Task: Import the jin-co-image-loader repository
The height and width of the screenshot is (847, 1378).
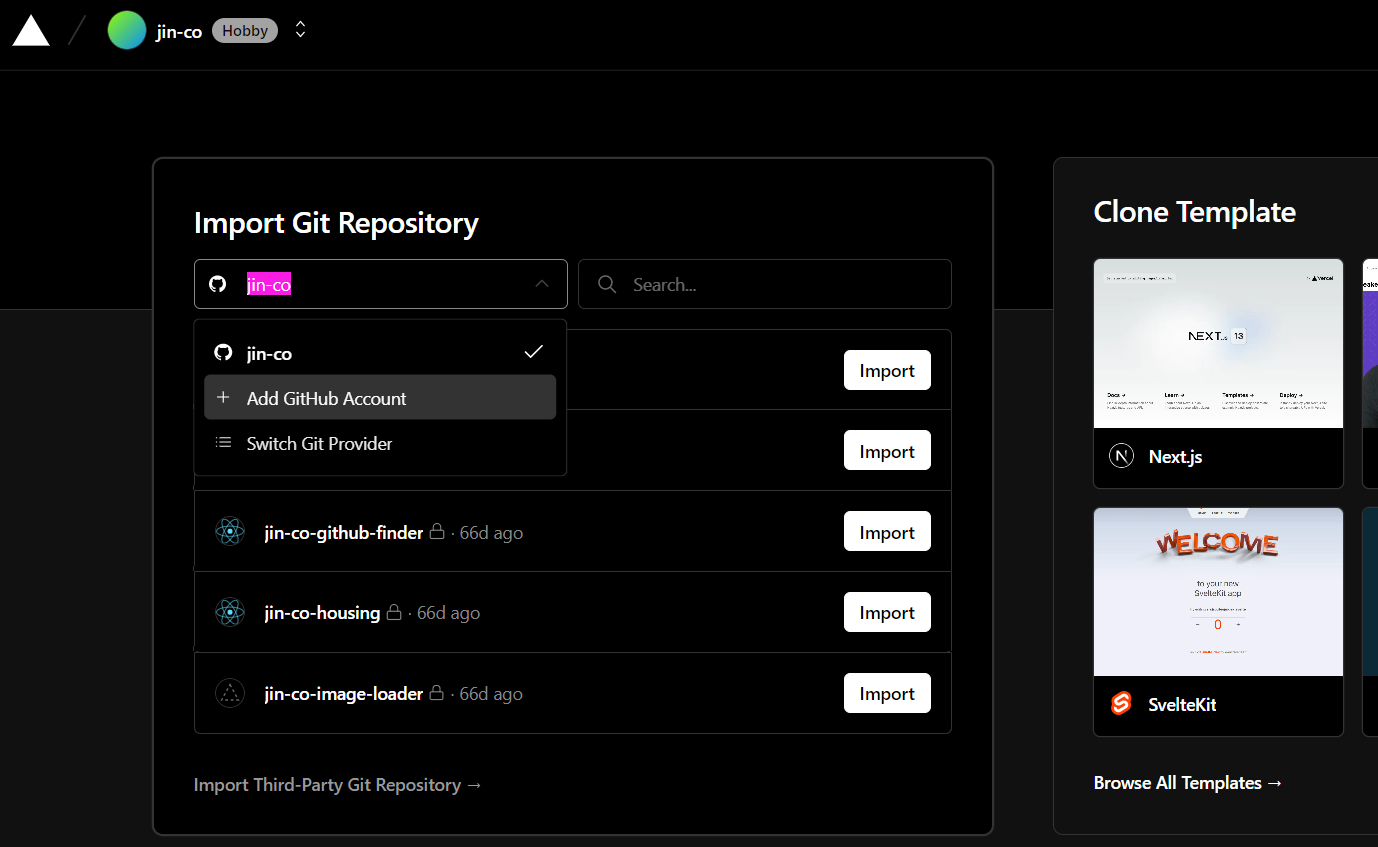Action: pos(887,693)
